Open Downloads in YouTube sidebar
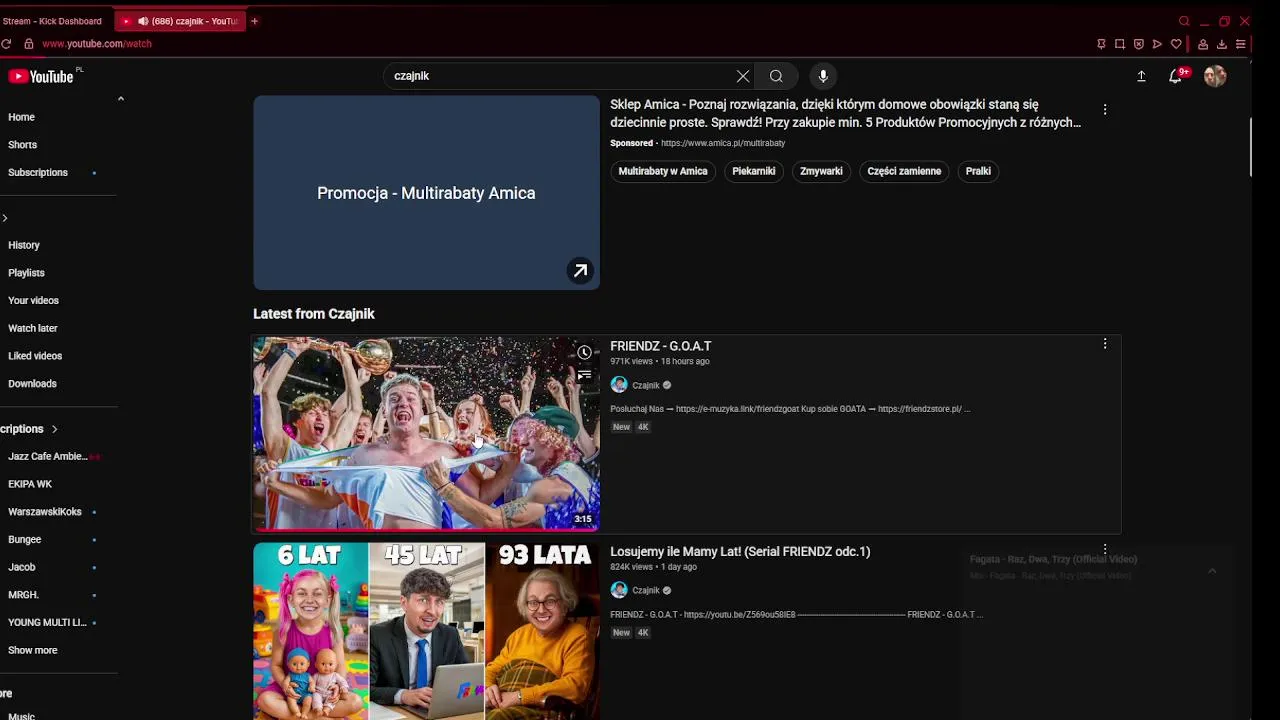 click(x=33, y=384)
